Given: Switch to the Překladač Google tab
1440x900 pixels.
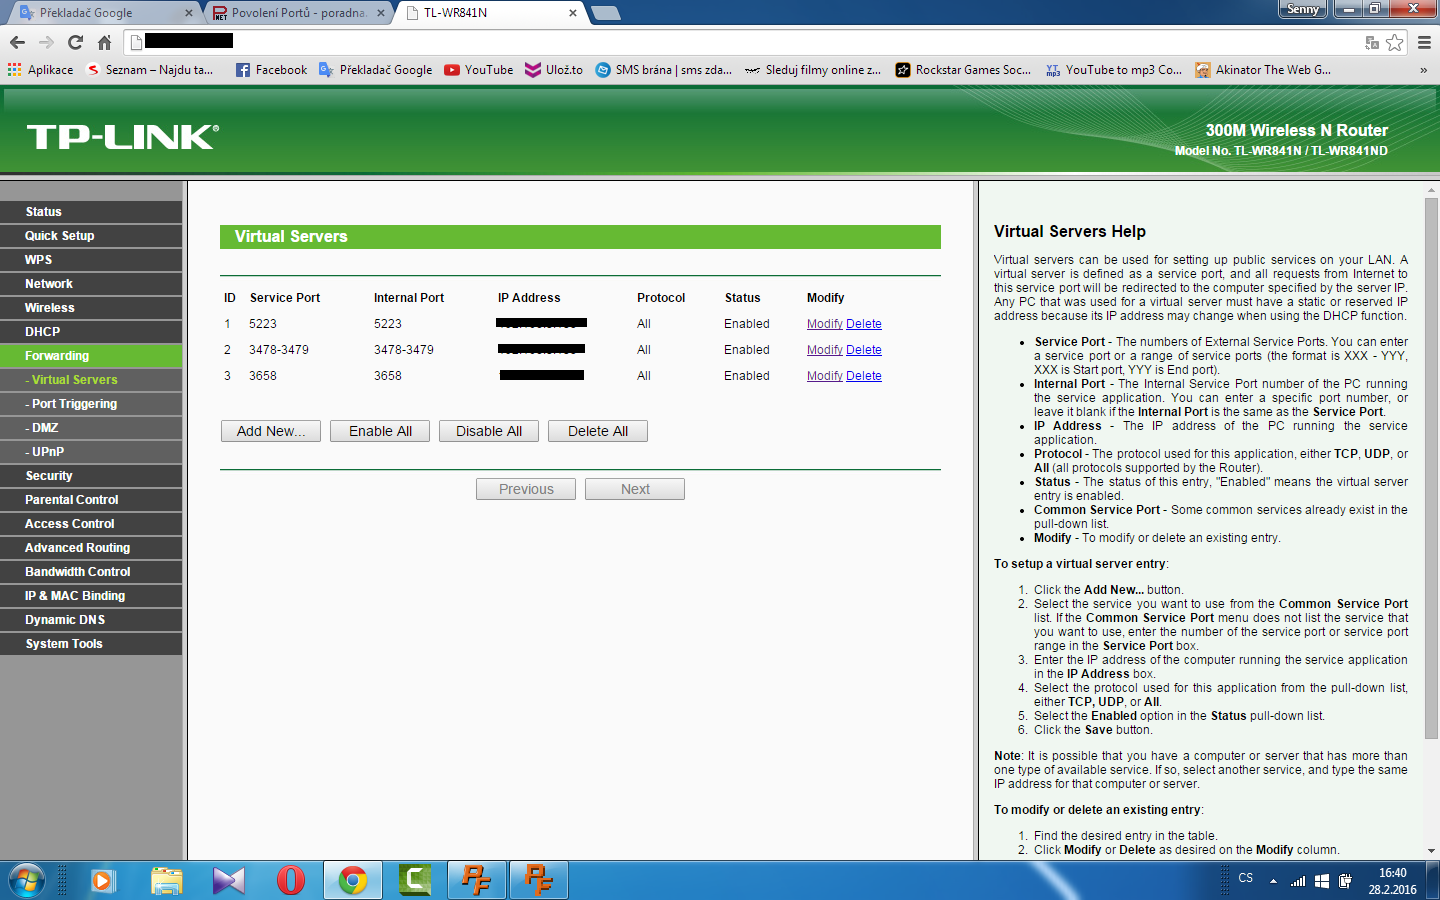Looking at the screenshot, I should (x=105, y=13).
